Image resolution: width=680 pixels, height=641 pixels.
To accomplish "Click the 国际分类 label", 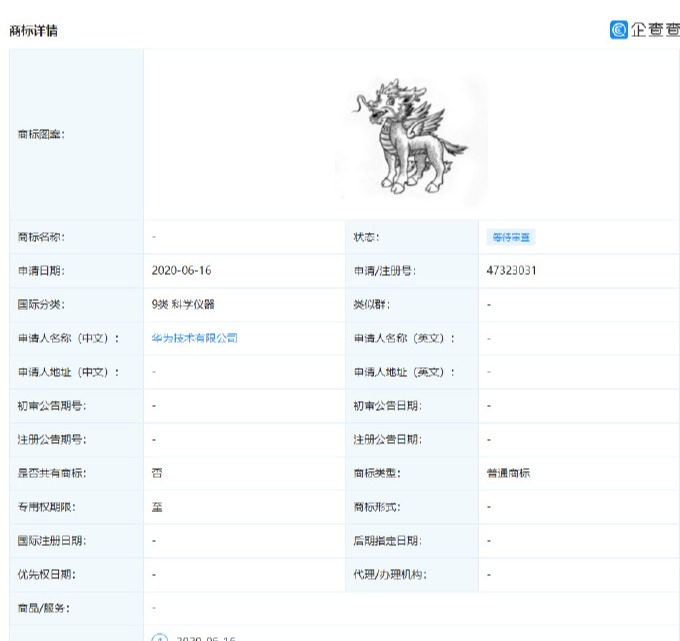I will 41,305.
